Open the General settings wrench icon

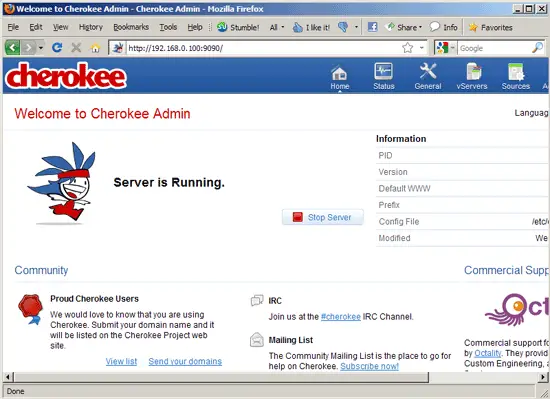[x=428, y=76]
